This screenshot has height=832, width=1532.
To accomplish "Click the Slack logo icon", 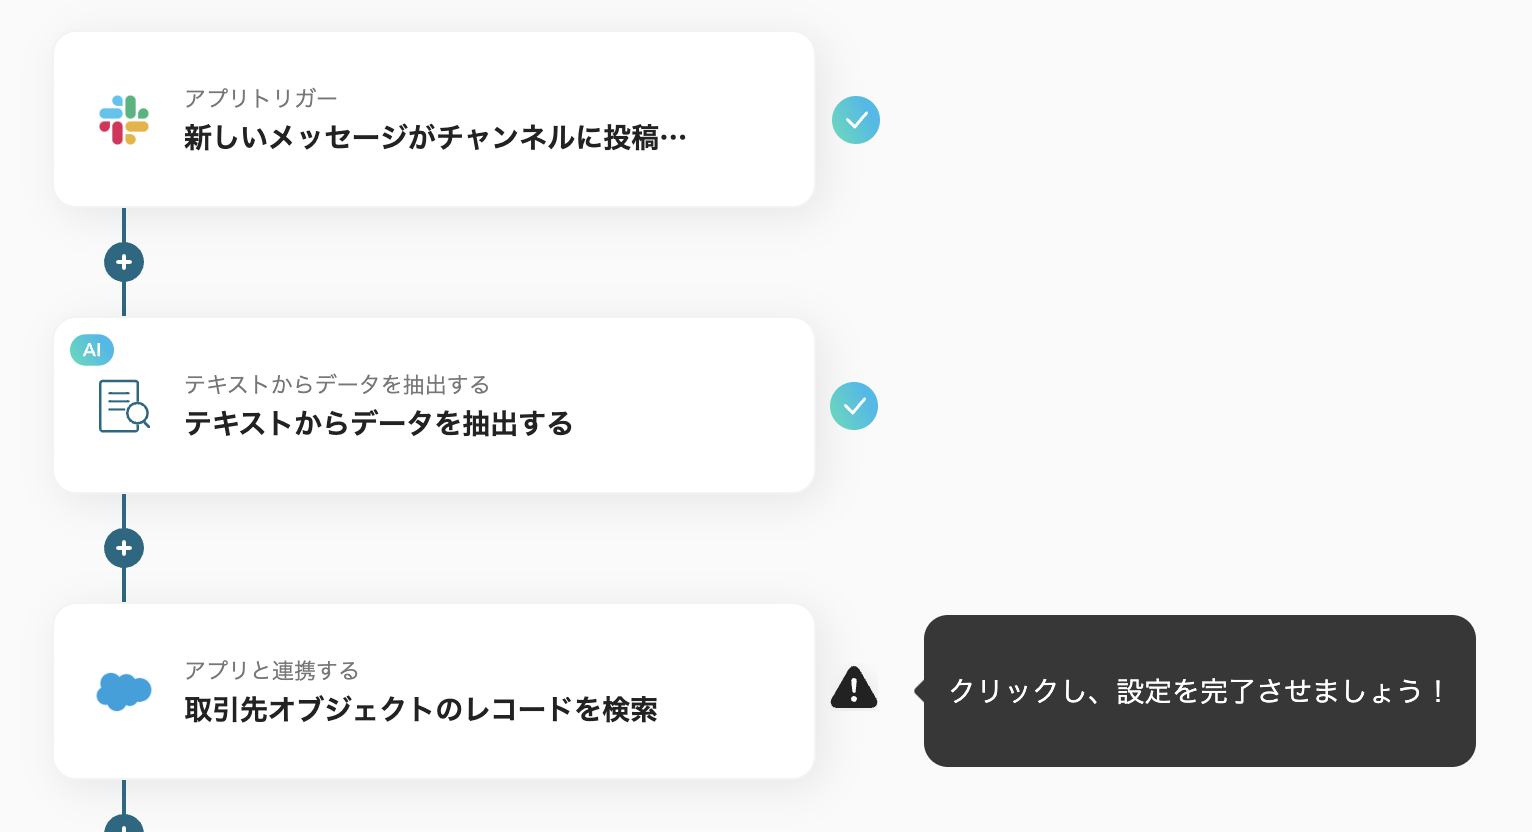I will click(x=124, y=120).
